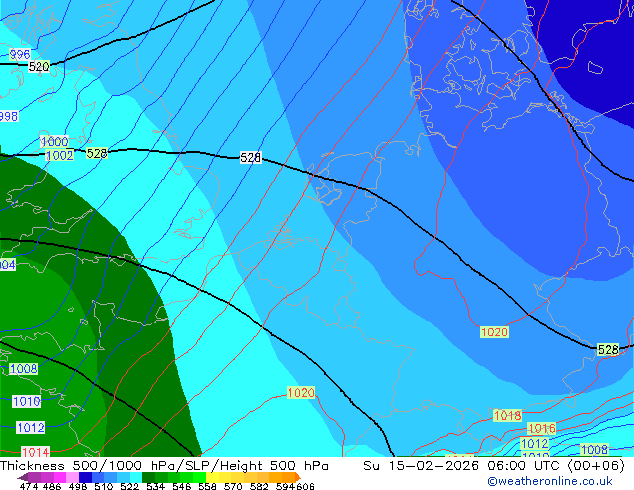Click the legend value 522
634x490 pixels.
pyautogui.click(x=129, y=486)
